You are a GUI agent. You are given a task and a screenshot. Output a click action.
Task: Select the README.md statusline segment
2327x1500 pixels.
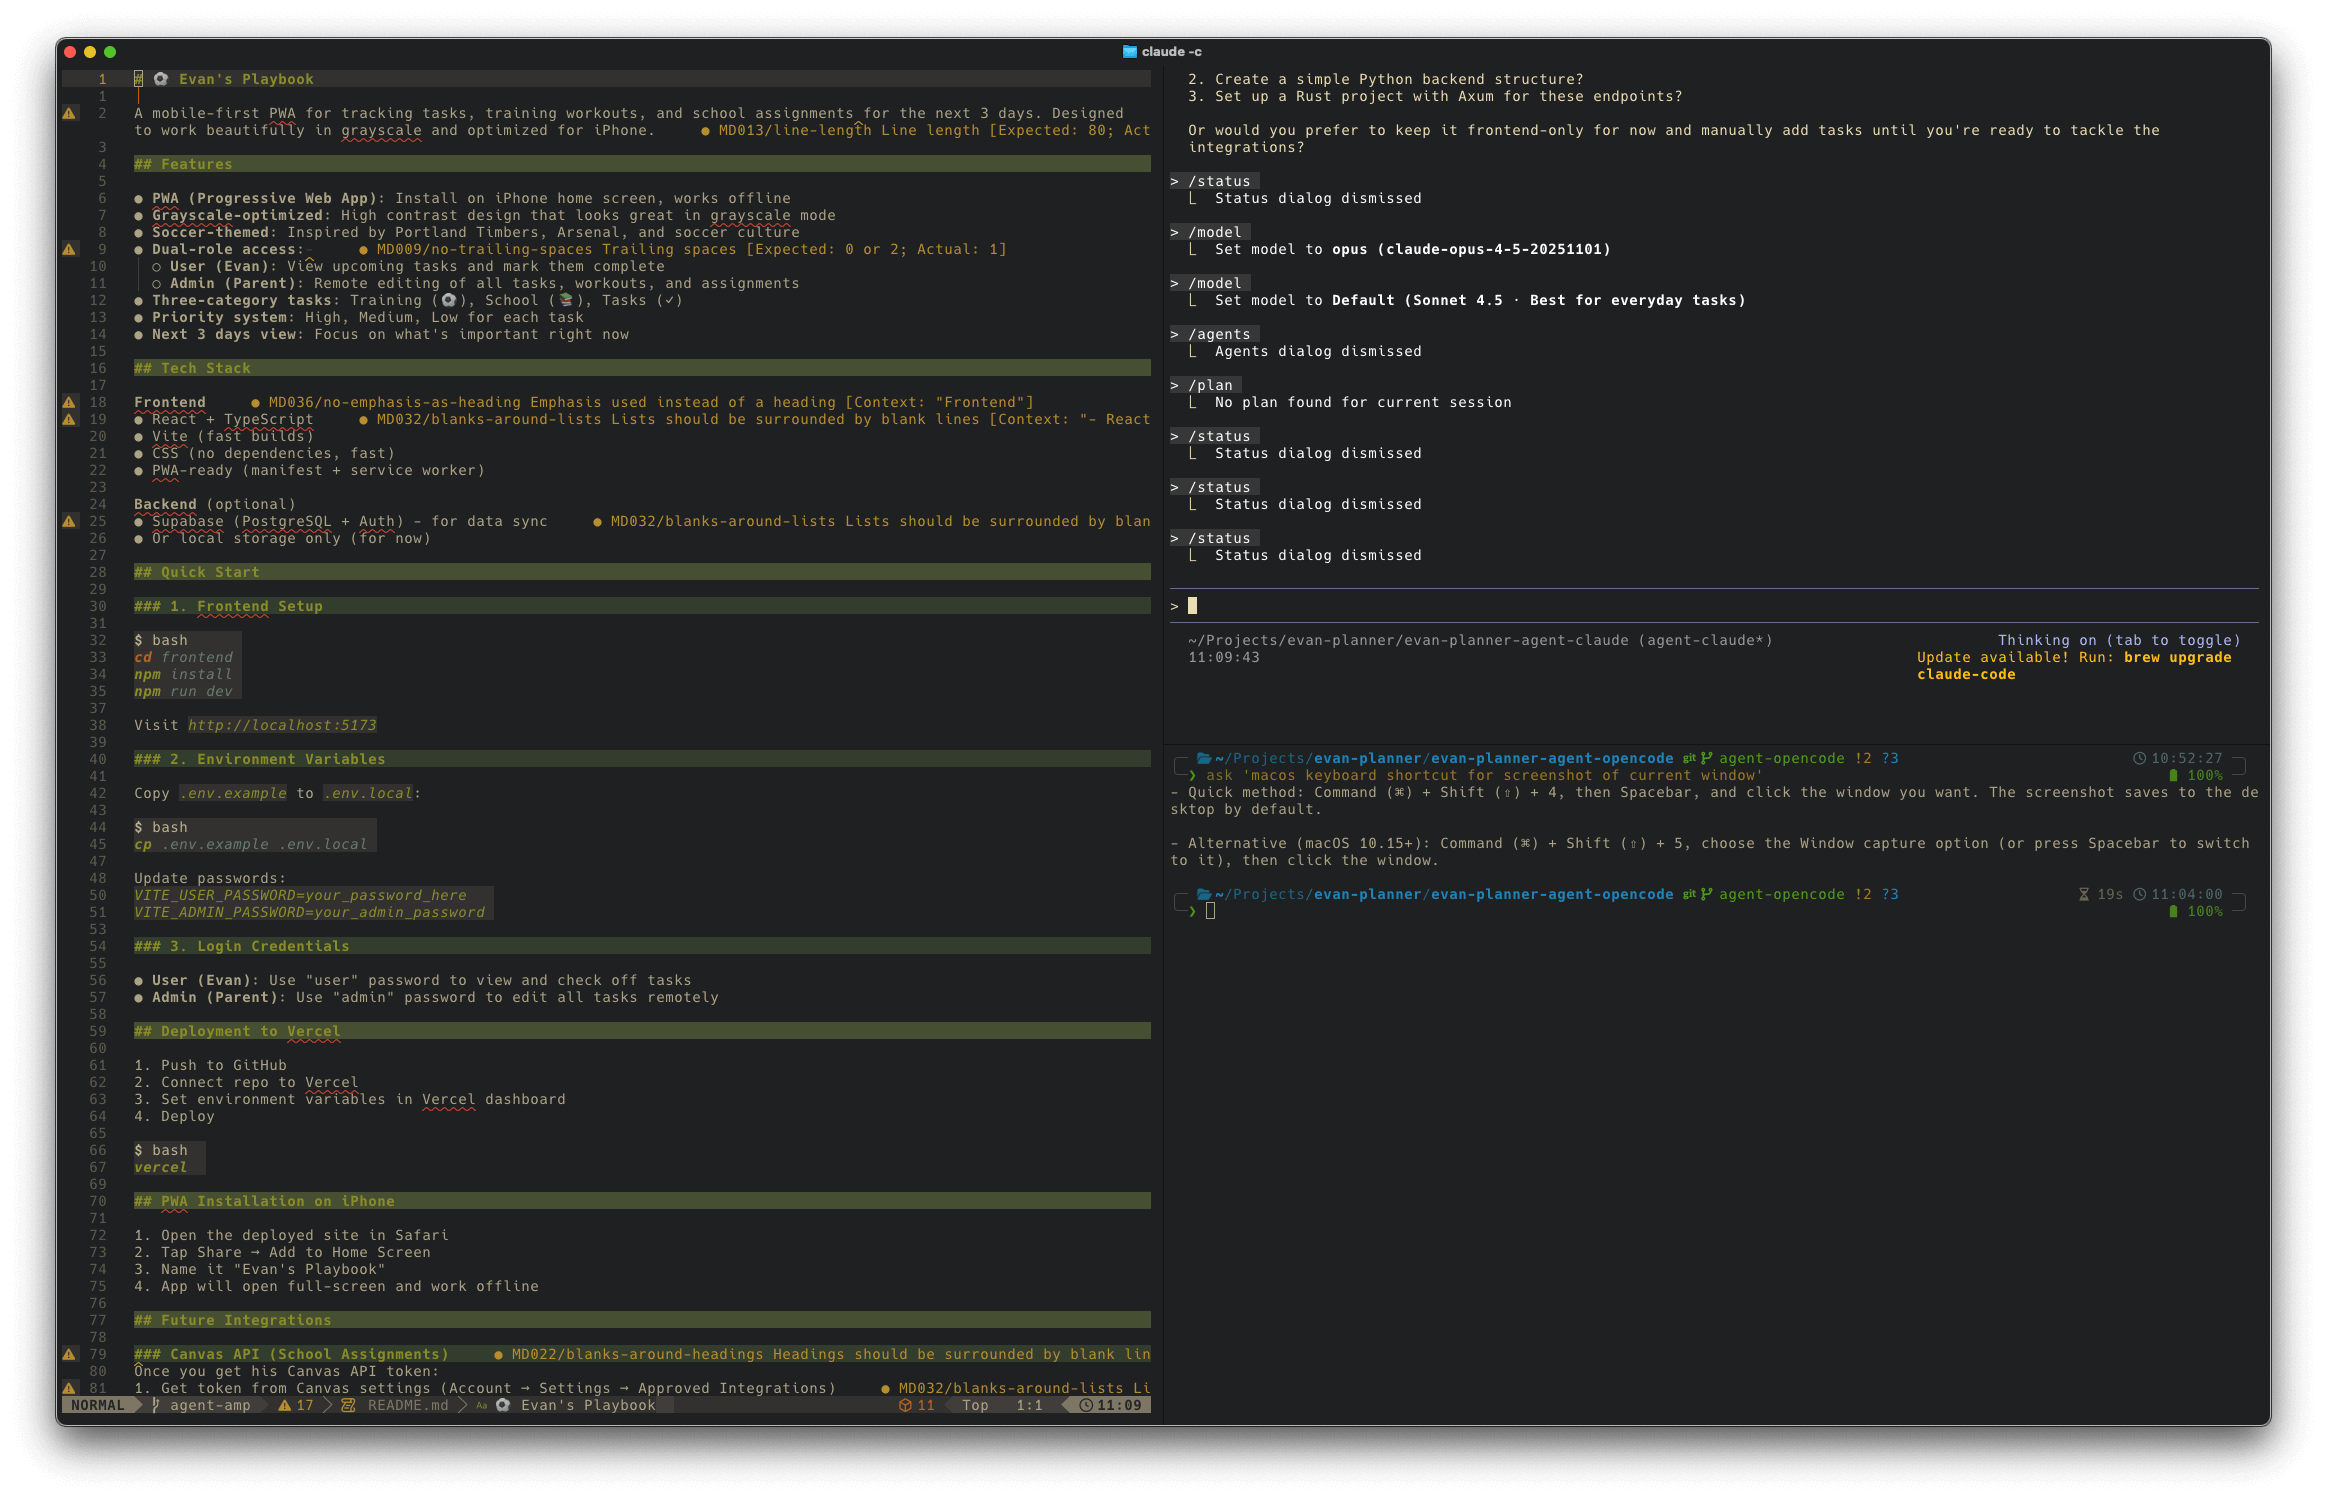point(406,1404)
